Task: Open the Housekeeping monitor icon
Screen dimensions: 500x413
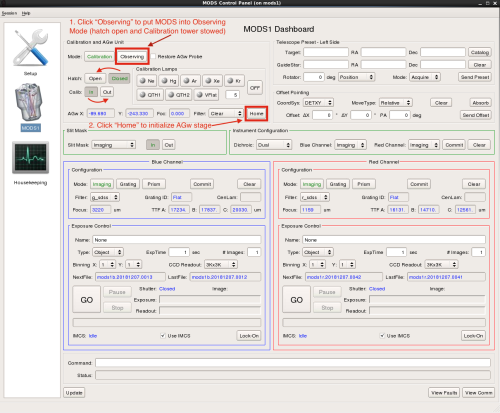Action: pos(31,158)
